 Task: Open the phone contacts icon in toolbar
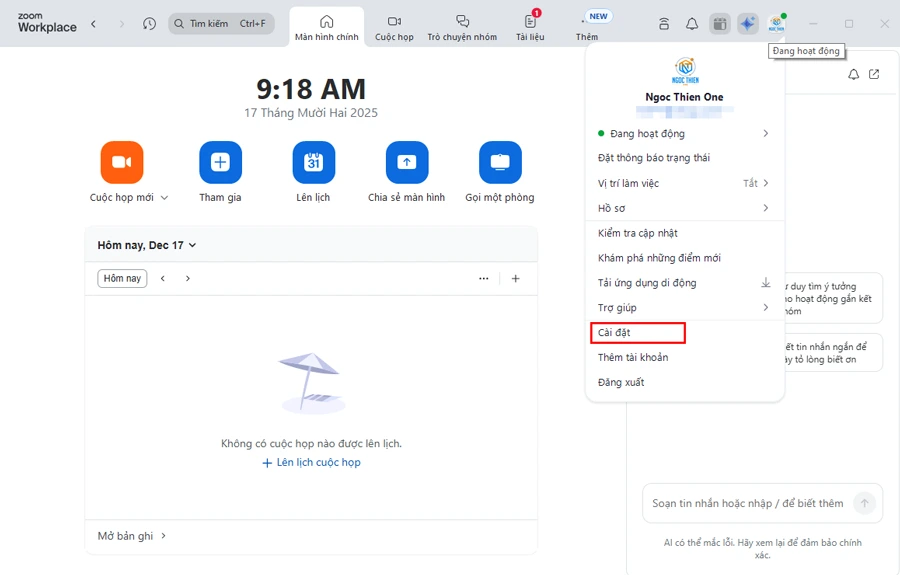tap(664, 24)
